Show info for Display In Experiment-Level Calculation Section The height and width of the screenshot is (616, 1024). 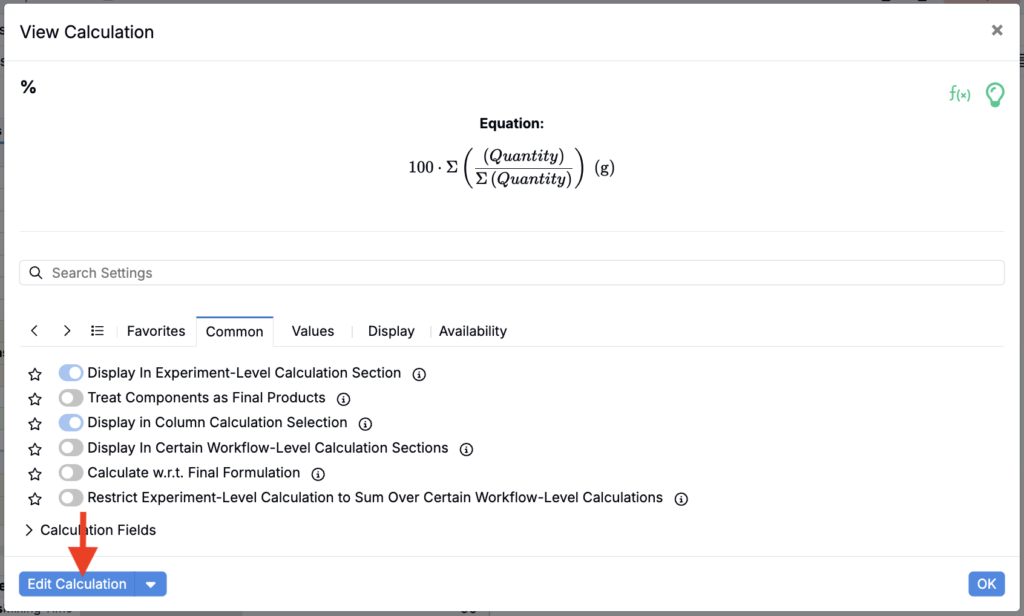(x=419, y=374)
